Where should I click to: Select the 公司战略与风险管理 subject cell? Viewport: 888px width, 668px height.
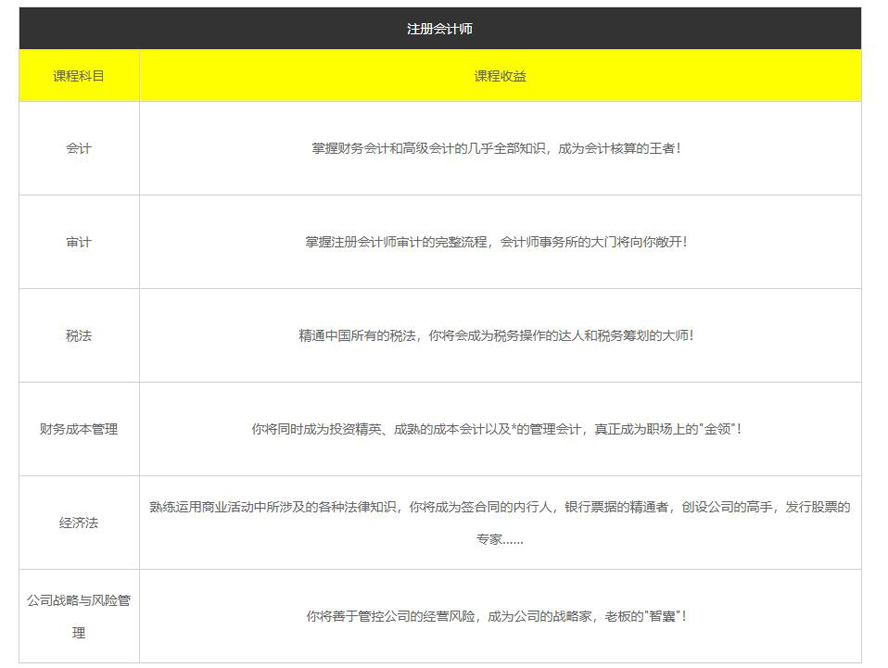[x=79, y=616]
